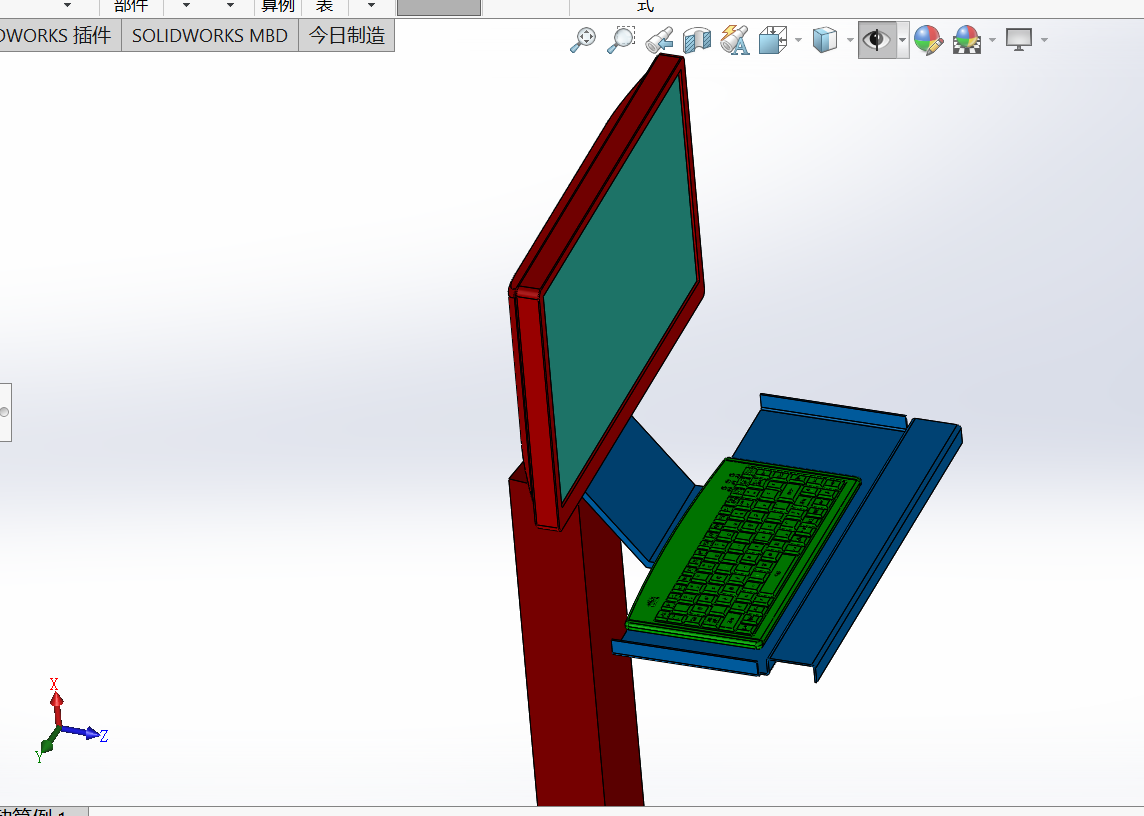1144x816 pixels.
Task: Click the 表 ribbon label
Action: pos(325,6)
